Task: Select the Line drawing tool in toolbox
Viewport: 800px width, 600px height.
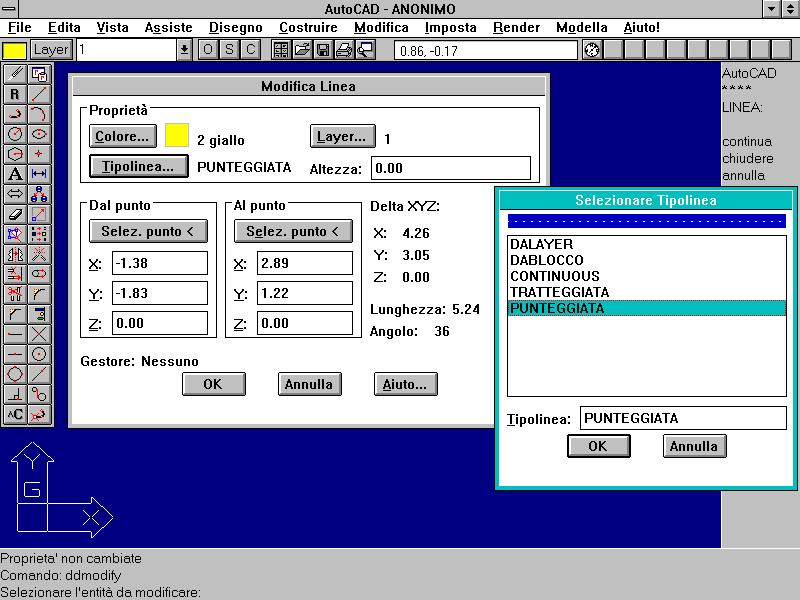Action: [x=39, y=94]
